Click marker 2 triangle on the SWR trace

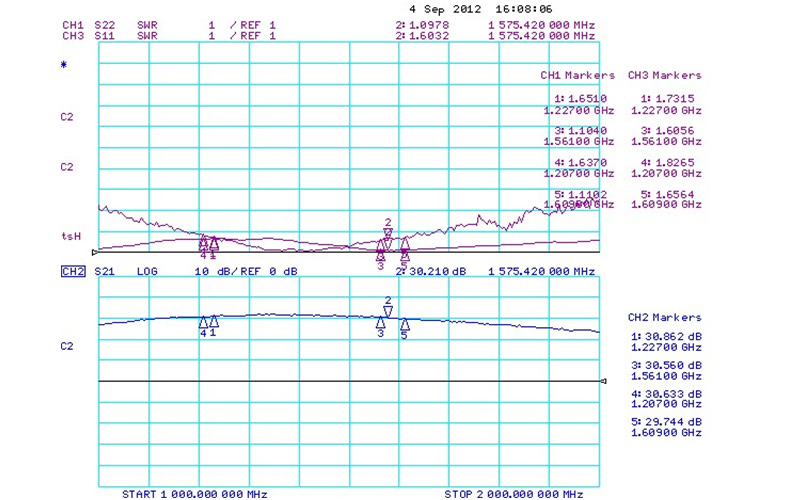(x=388, y=234)
